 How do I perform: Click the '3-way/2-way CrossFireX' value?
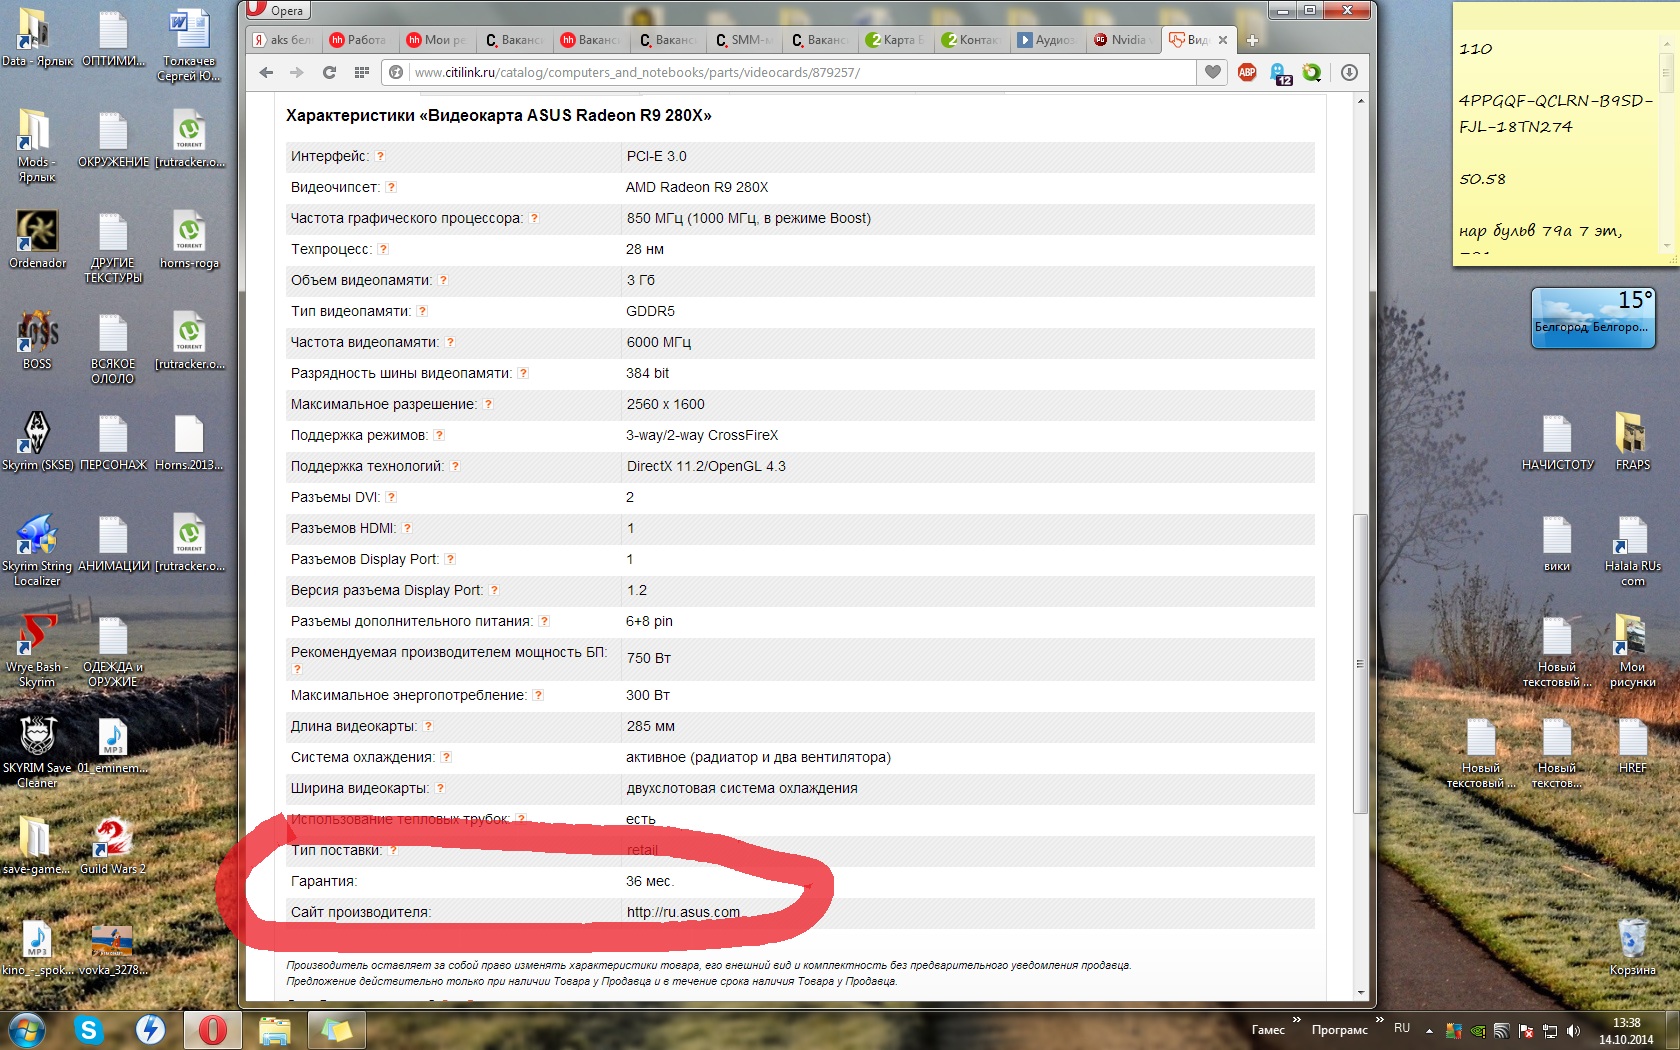pyautogui.click(x=702, y=435)
